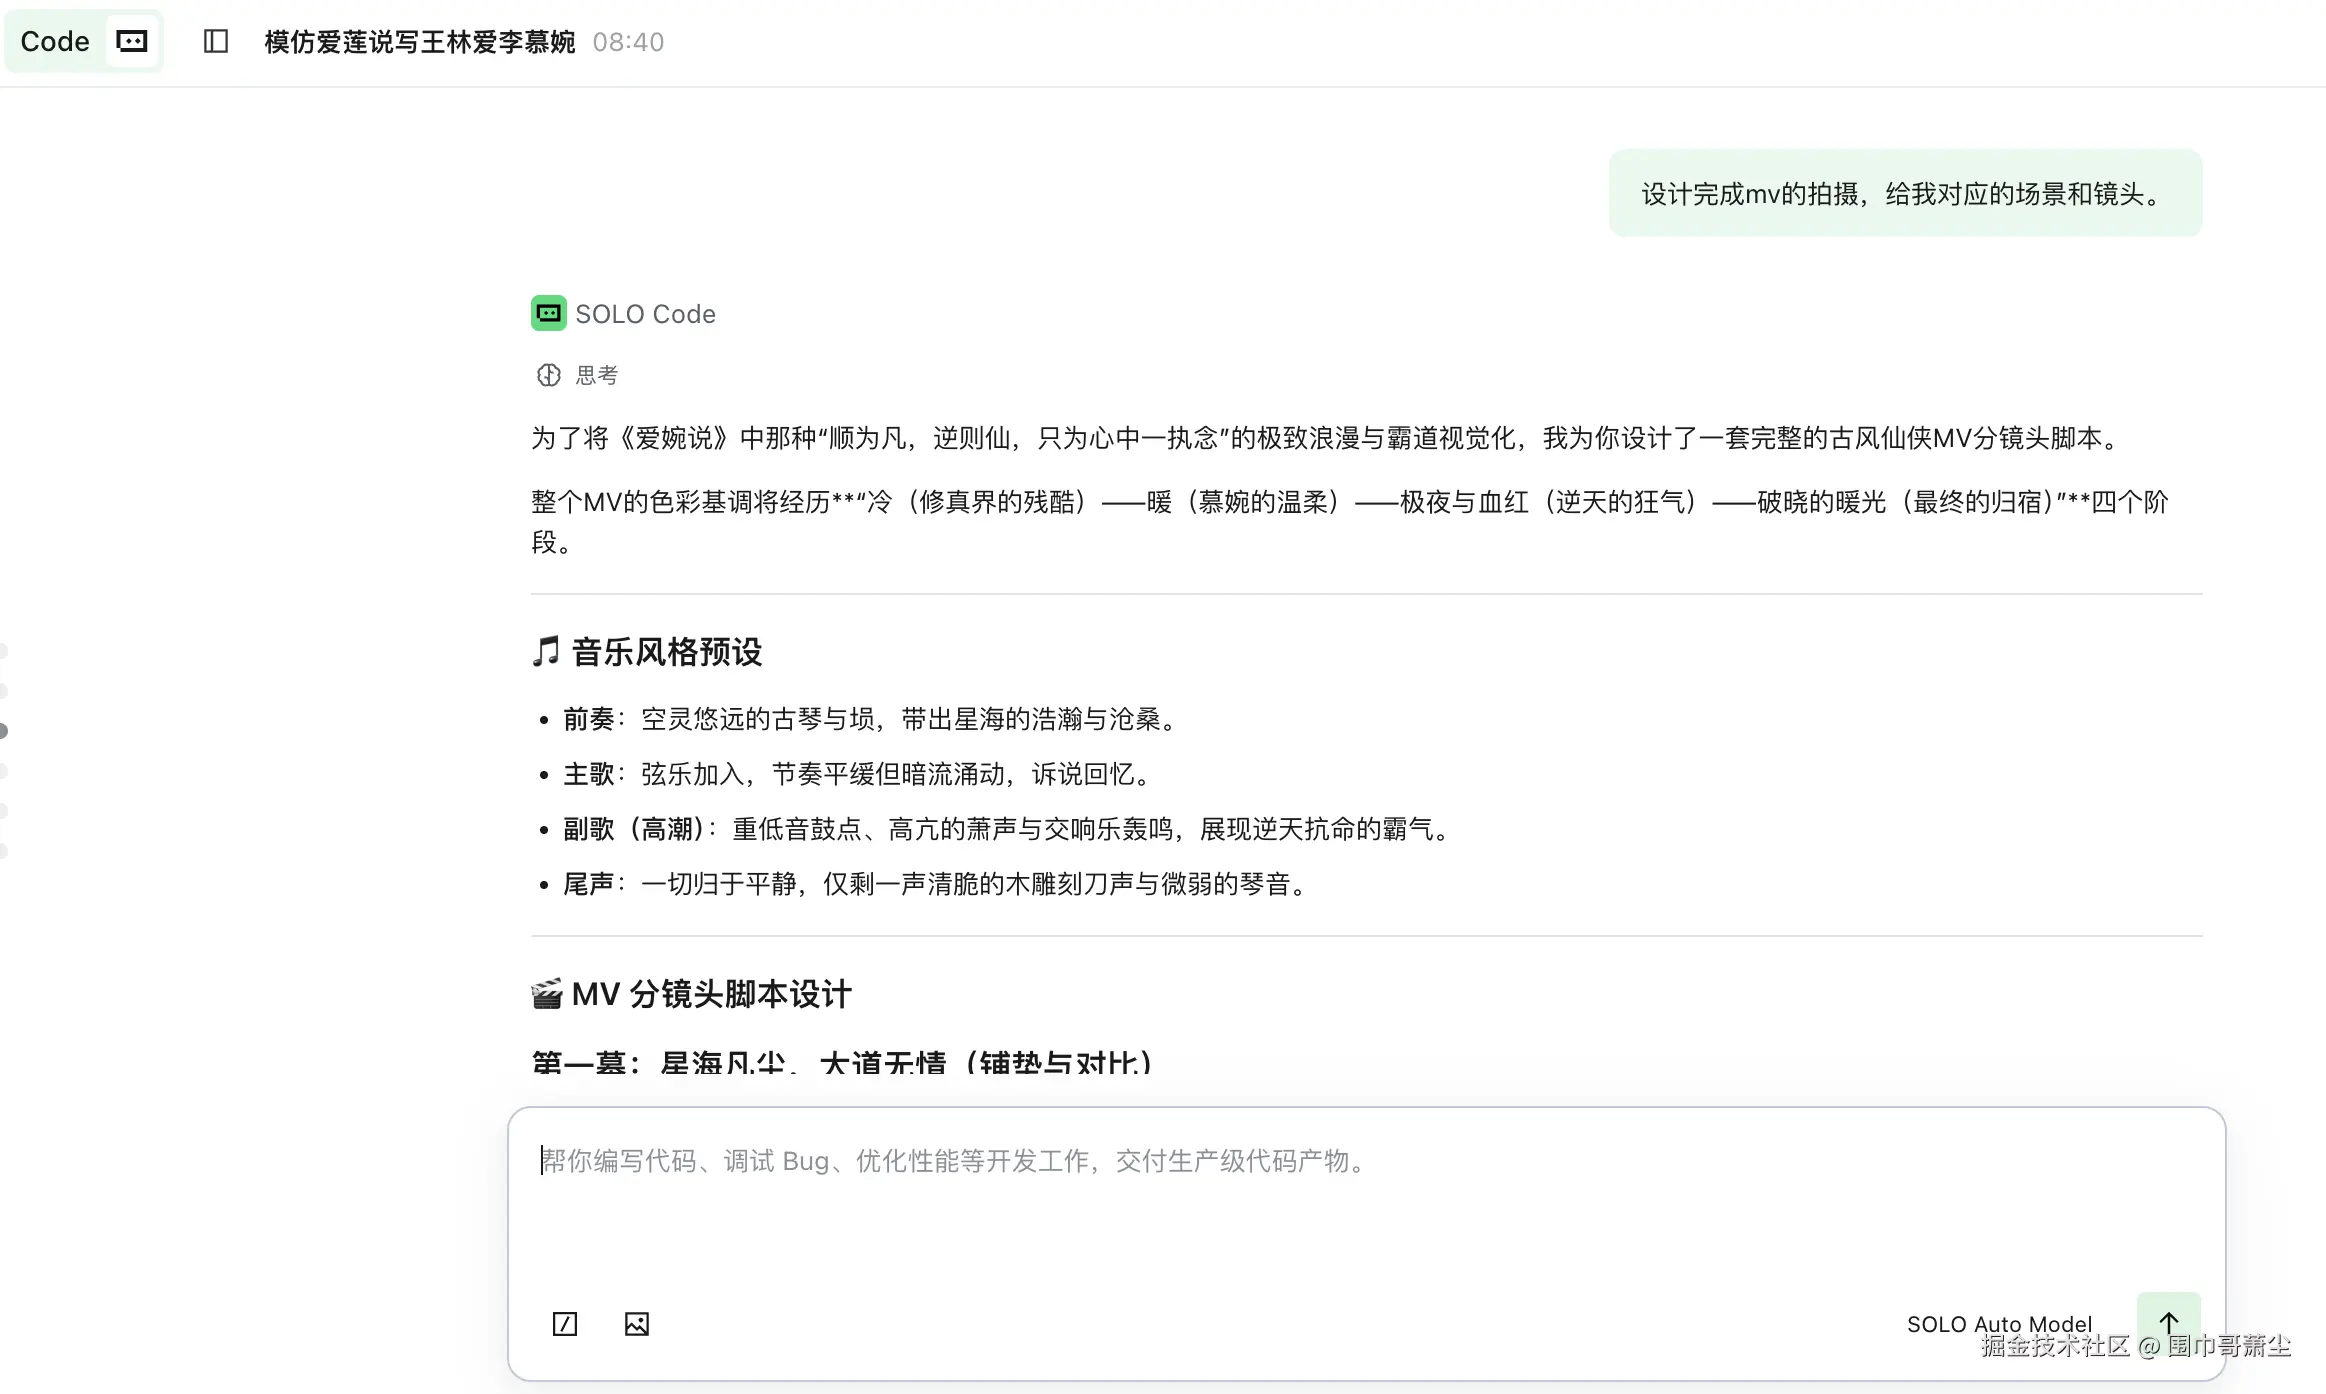
Task: Click the clapperboard icon before MV 分镜头脚本设计
Action: click(x=546, y=993)
